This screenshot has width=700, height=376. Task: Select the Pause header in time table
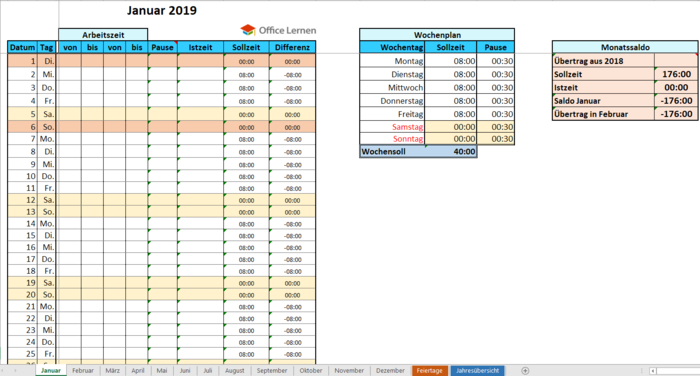click(162, 47)
